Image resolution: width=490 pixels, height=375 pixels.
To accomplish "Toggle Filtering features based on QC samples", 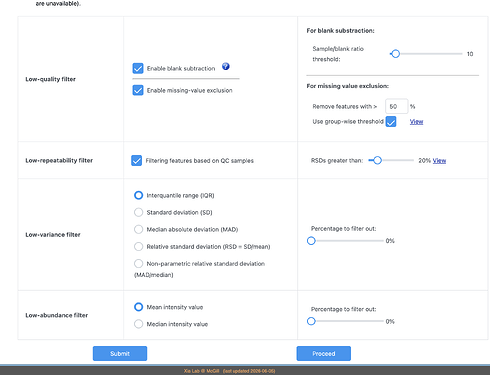I will pyautogui.click(x=136, y=161).
